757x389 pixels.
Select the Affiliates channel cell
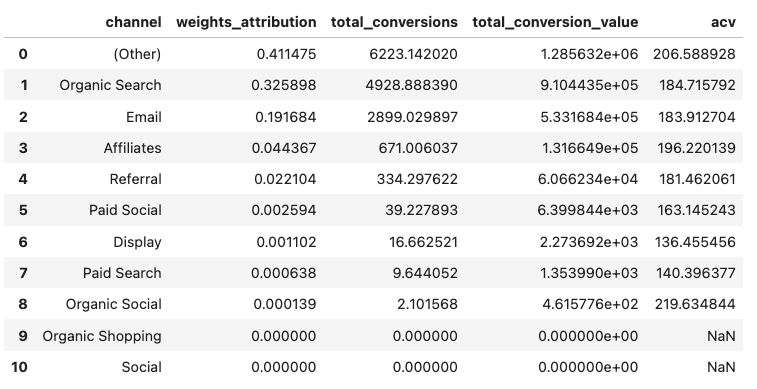coord(132,148)
